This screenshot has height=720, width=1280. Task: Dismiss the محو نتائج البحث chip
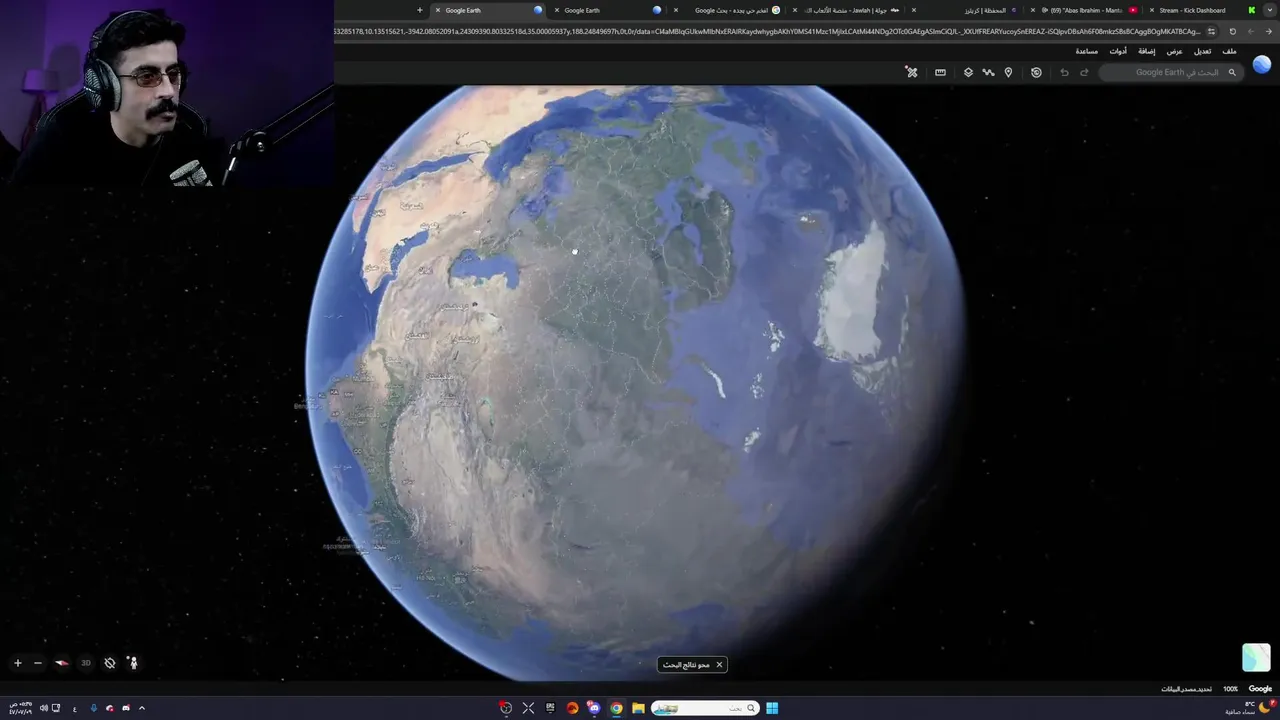tap(719, 665)
